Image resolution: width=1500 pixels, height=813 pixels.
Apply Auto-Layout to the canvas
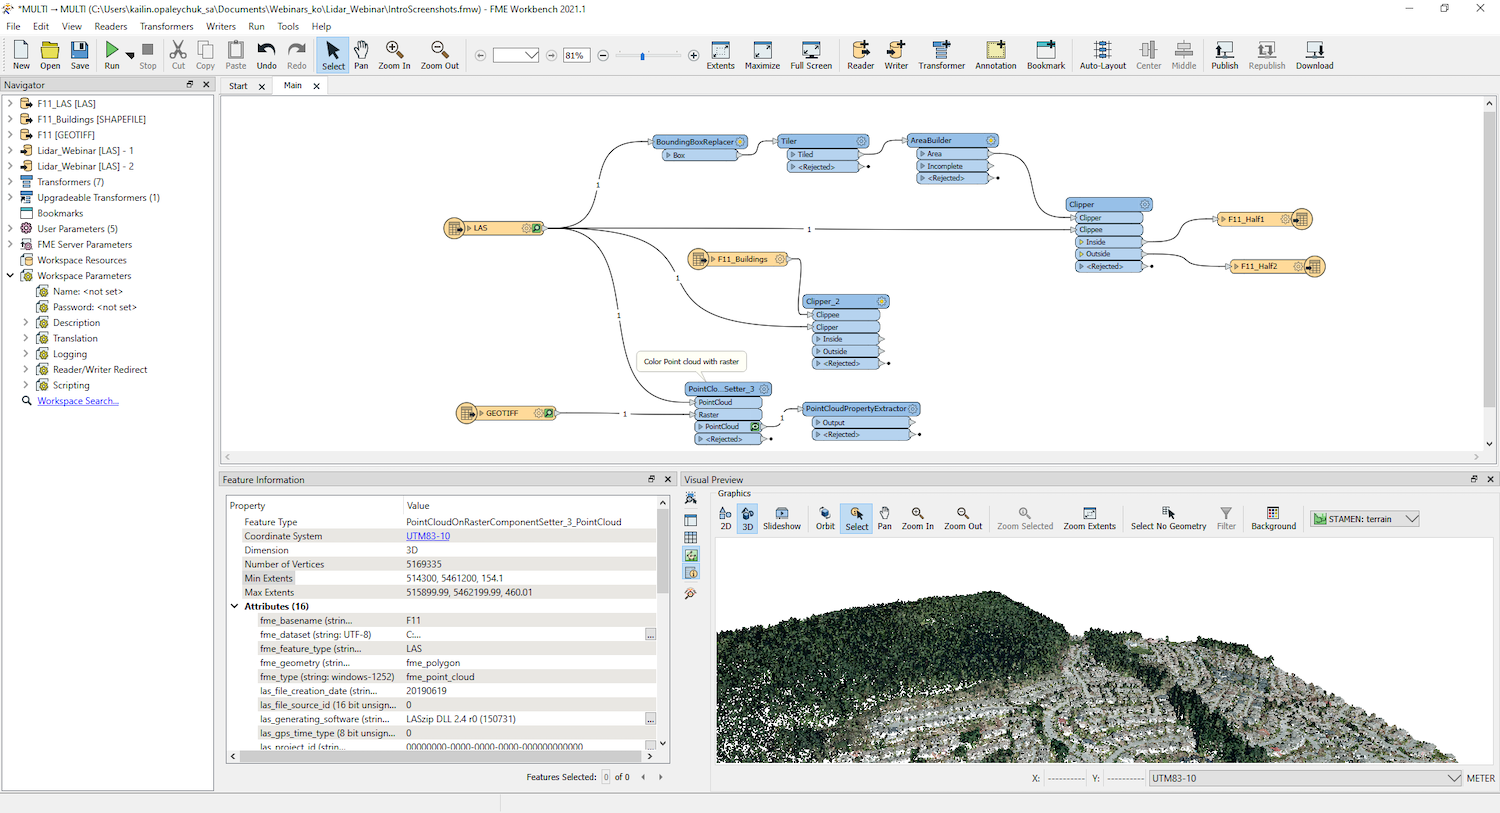(1102, 55)
